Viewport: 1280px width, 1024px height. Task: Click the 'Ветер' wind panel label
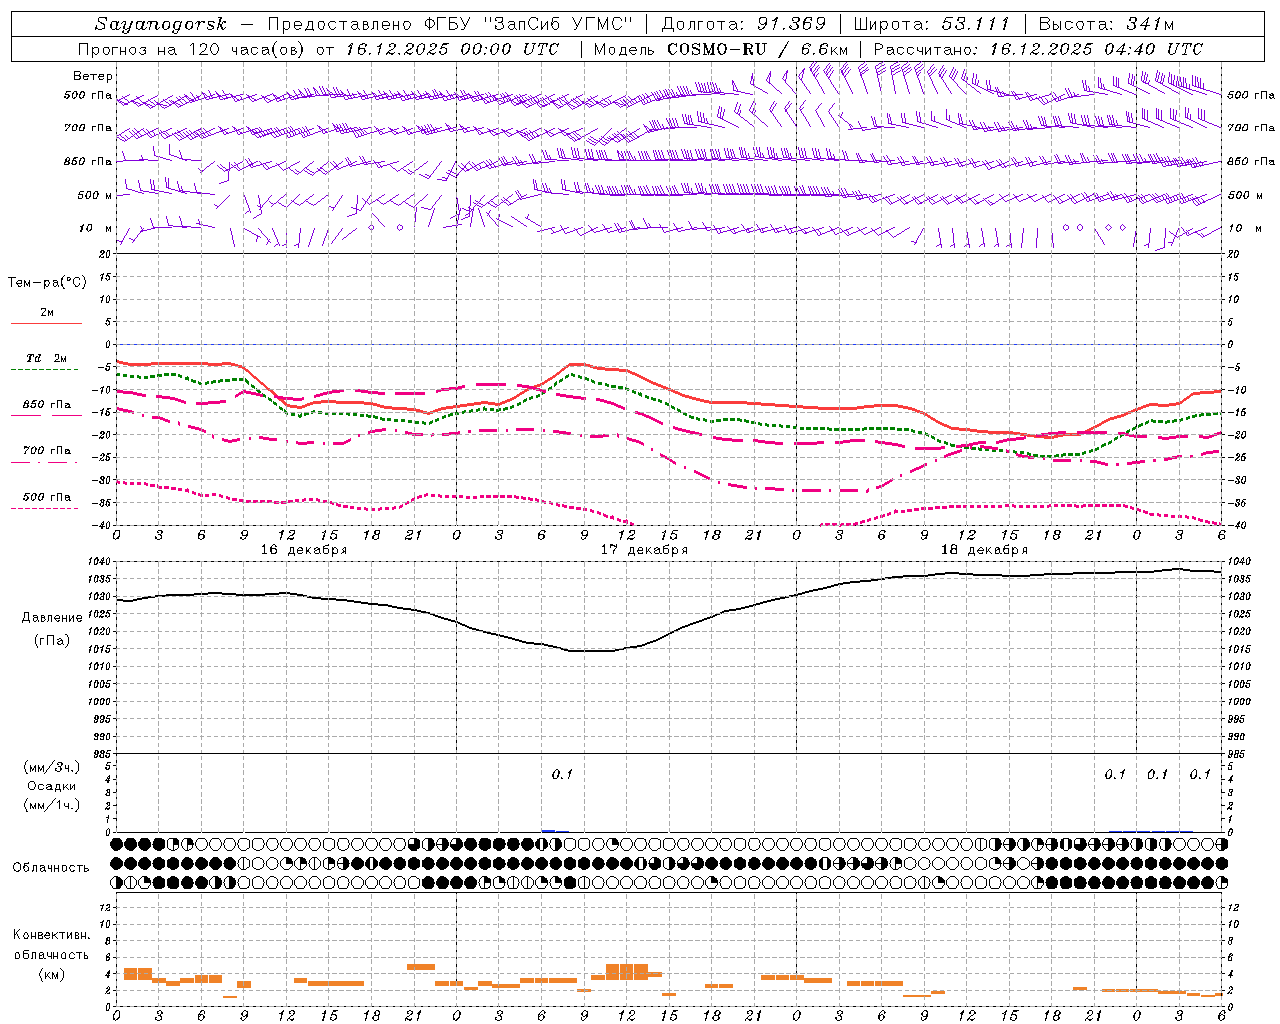tap(93, 76)
